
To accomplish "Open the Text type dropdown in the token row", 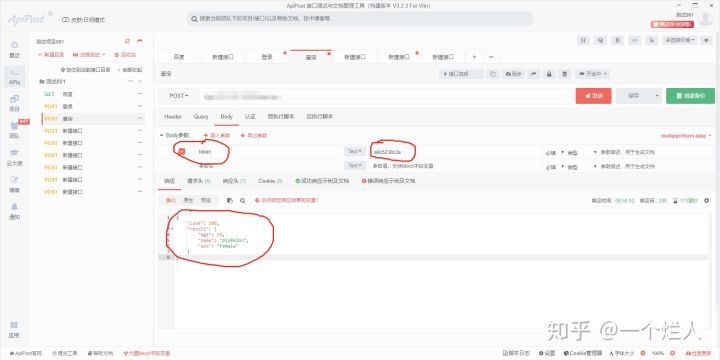I will pos(354,151).
